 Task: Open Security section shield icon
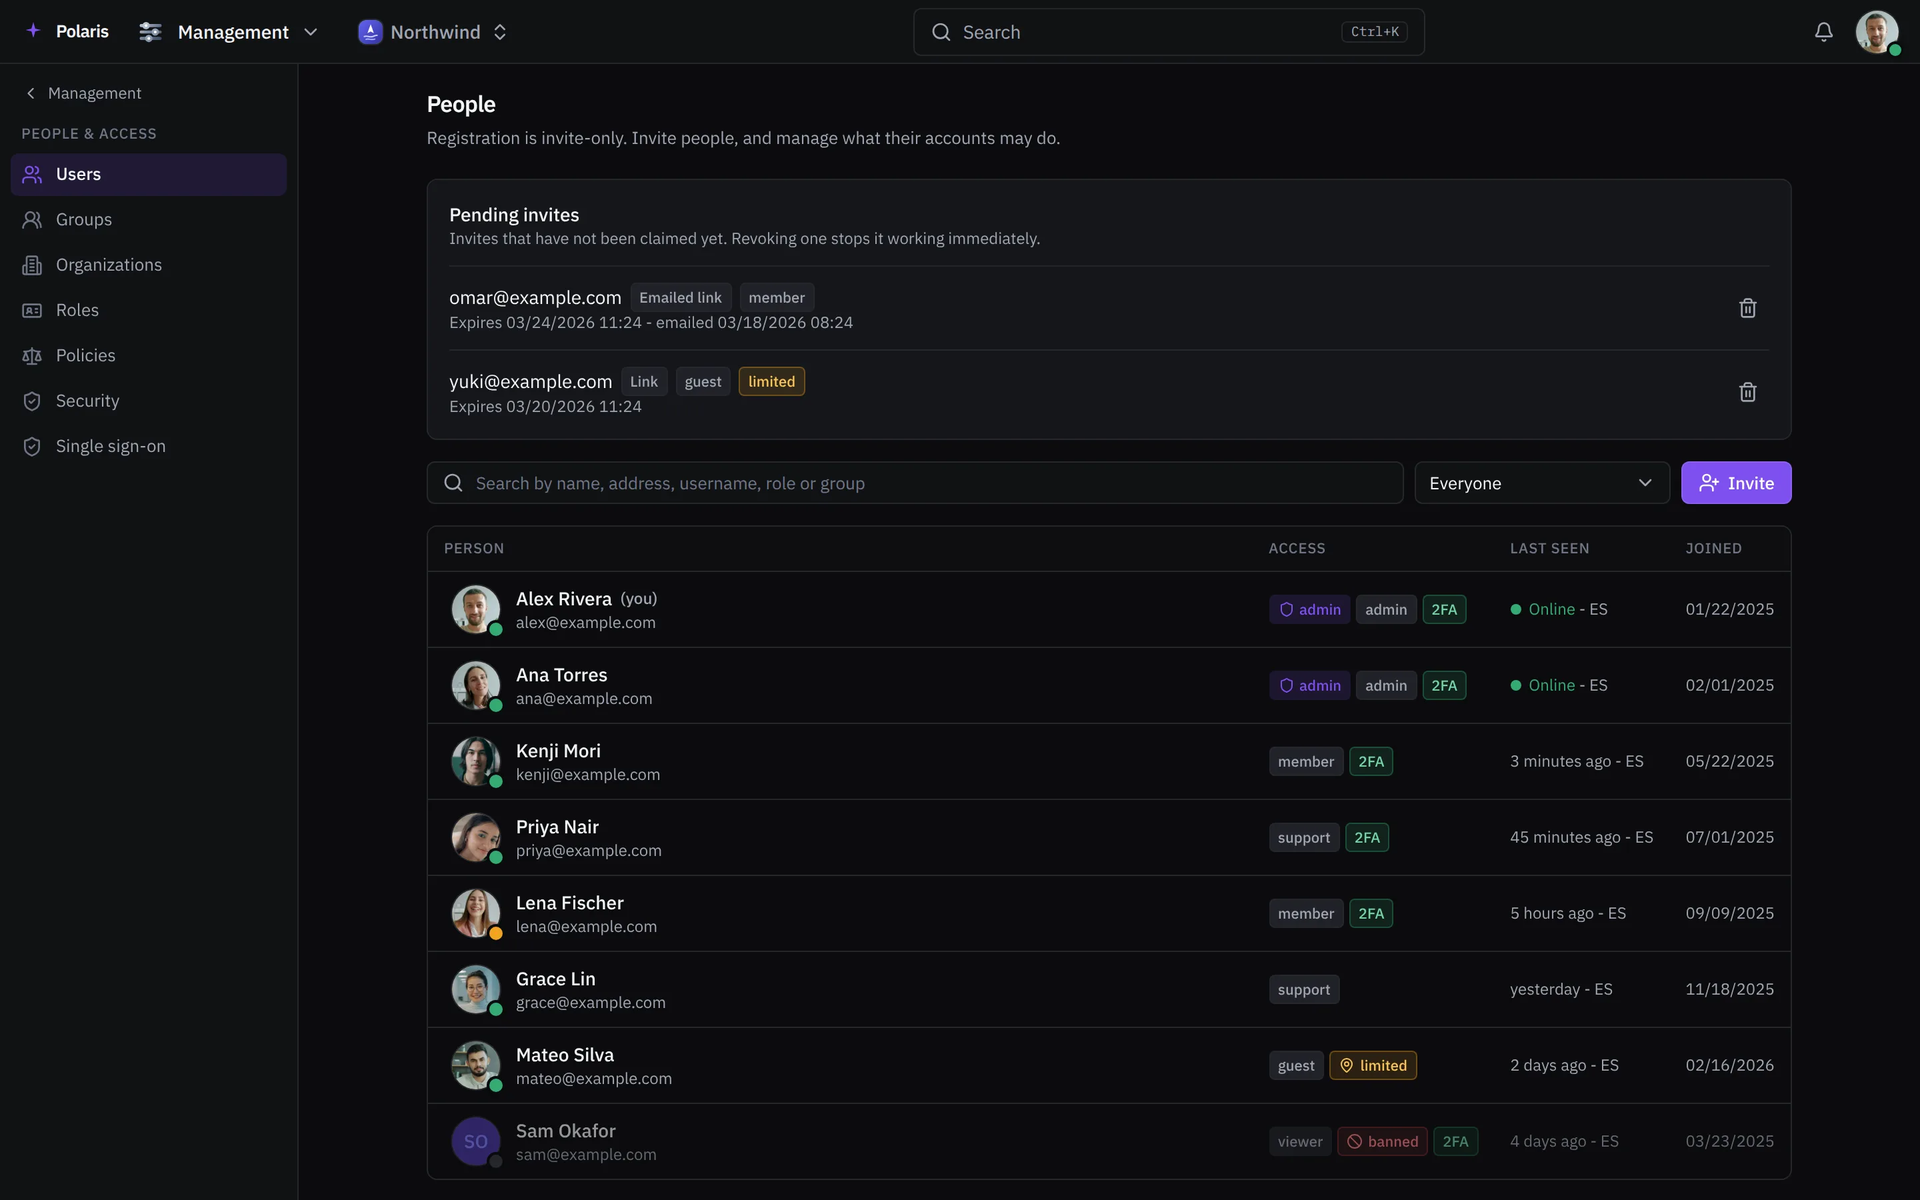[x=32, y=401]
